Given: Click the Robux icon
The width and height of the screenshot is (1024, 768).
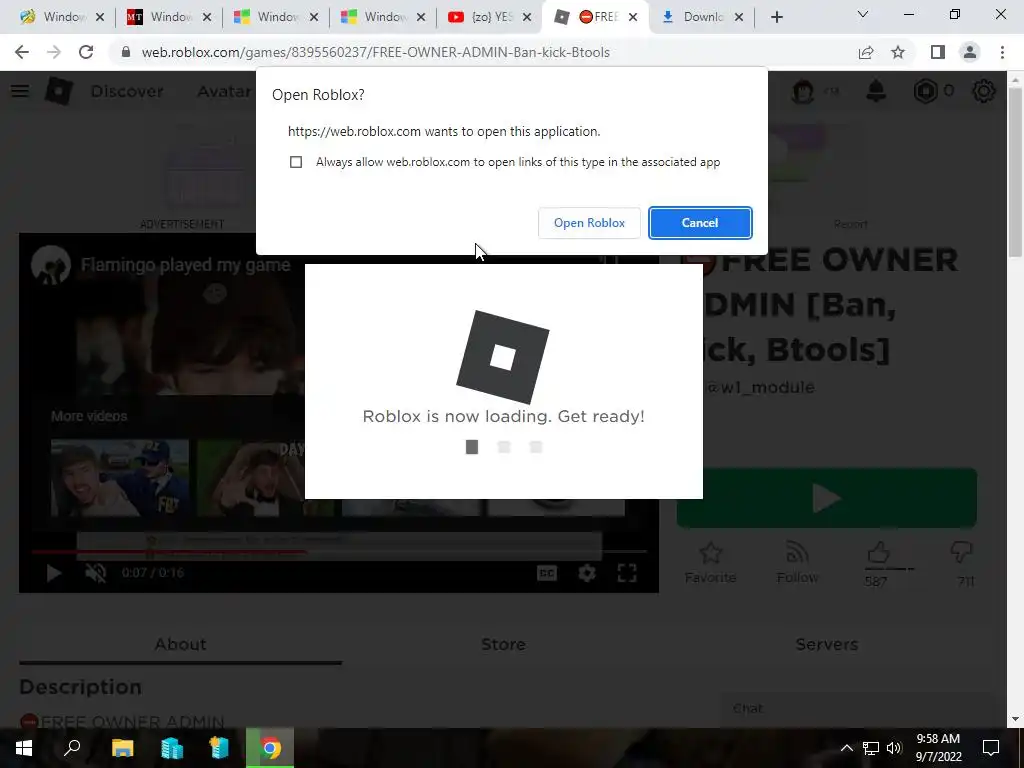Looking at the screenshot, I should [925, 91].
